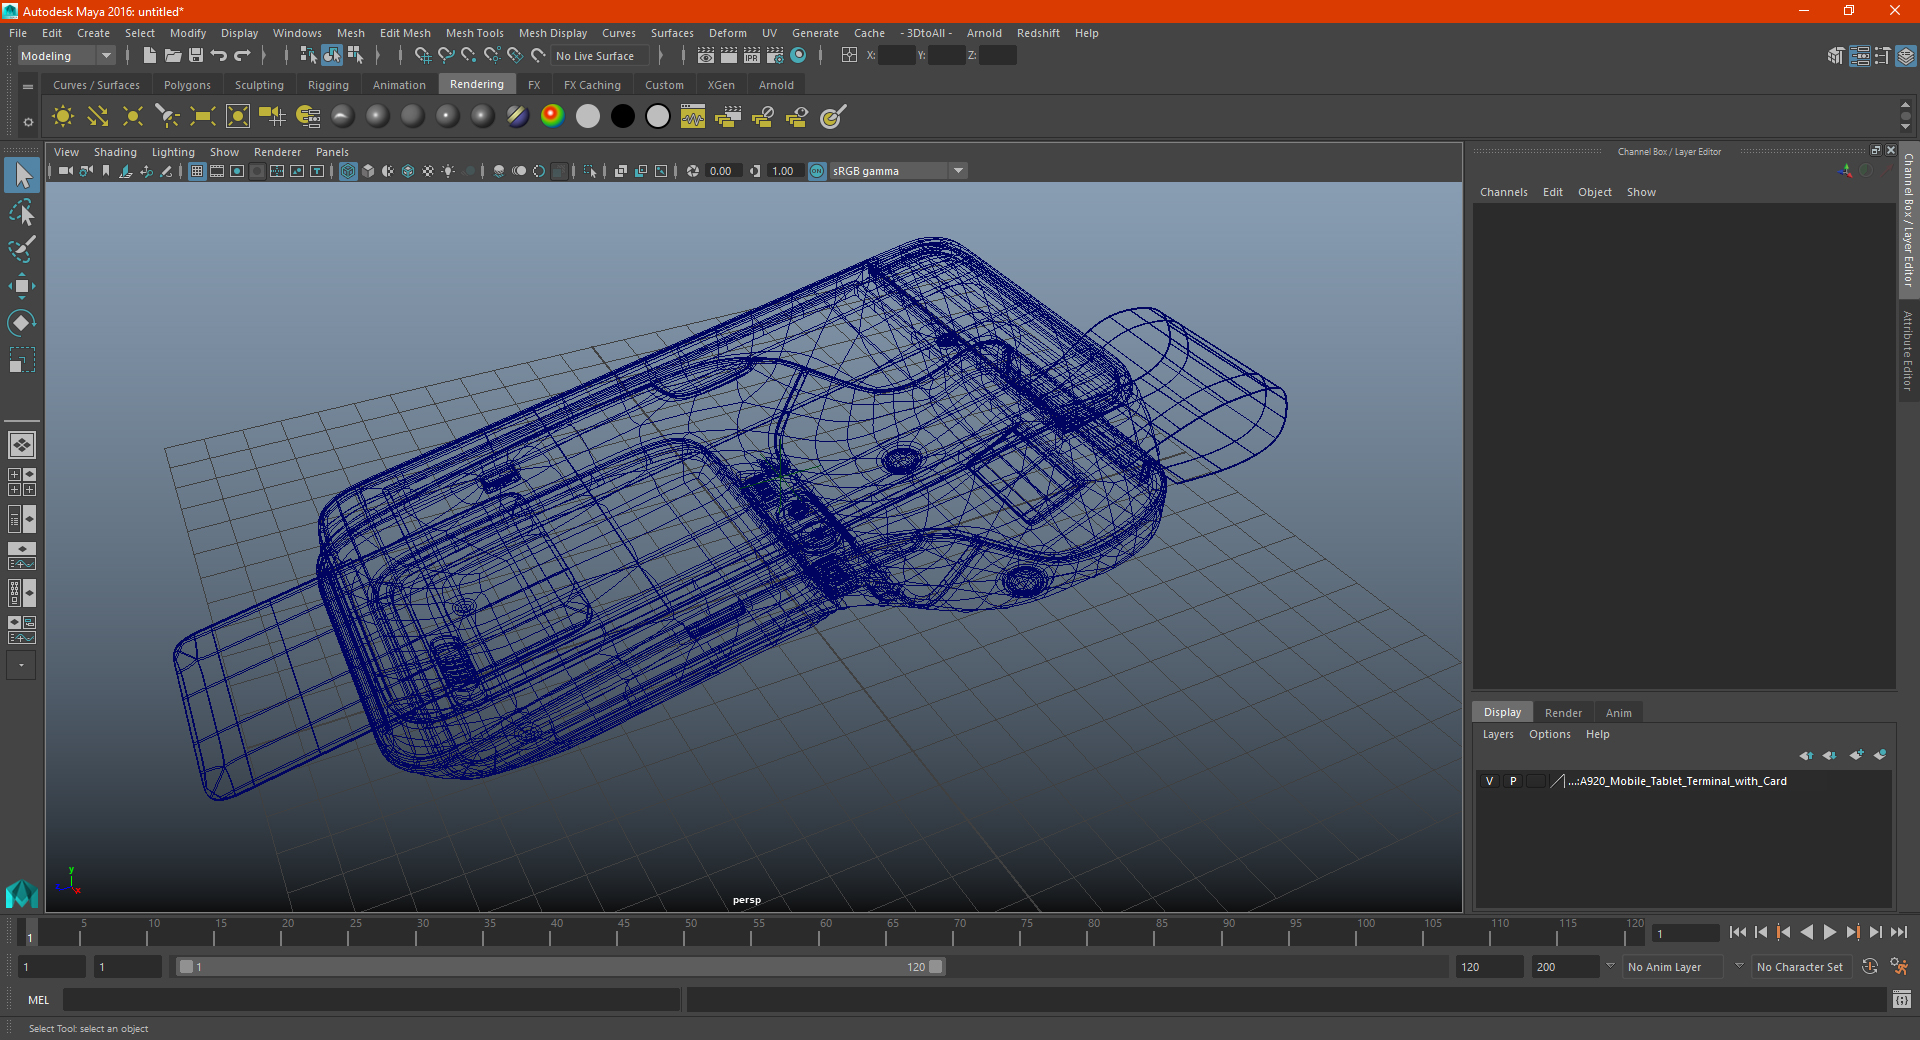Toggle select by hierarchy mode
Viewport: 1920px width, 1040px height.
tap(308, 56)
